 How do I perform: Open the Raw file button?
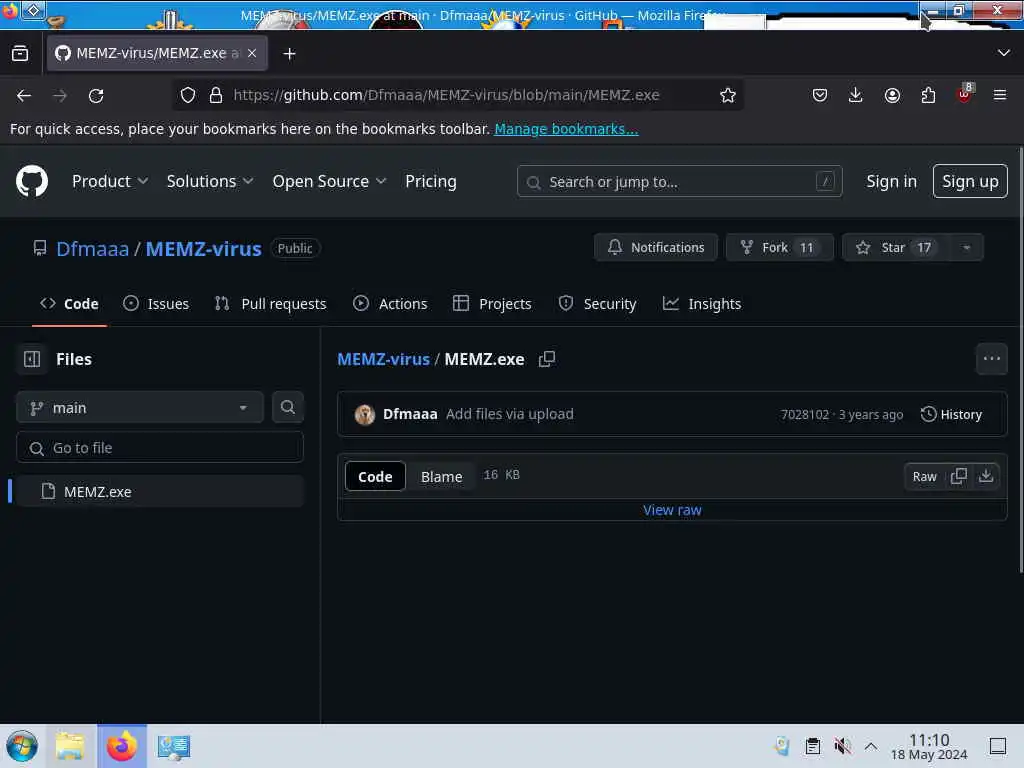click(x=924, y=476)
